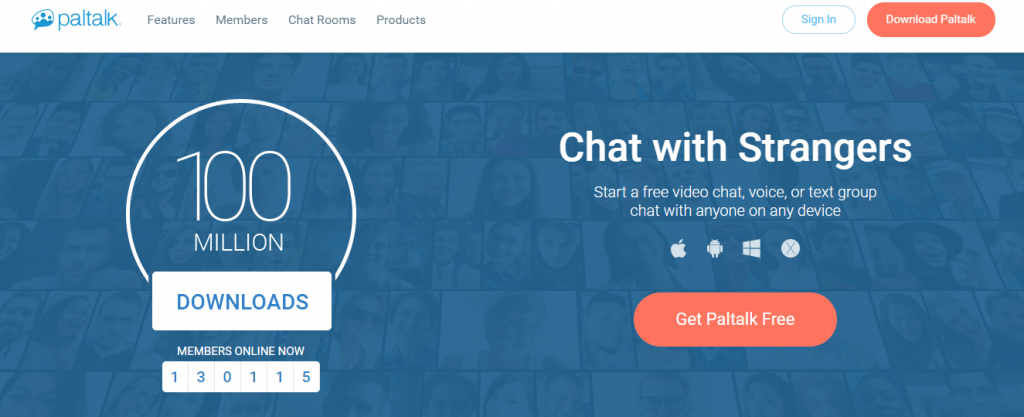
Task: Click the large 100 number
Action: (x=238, y=187)
